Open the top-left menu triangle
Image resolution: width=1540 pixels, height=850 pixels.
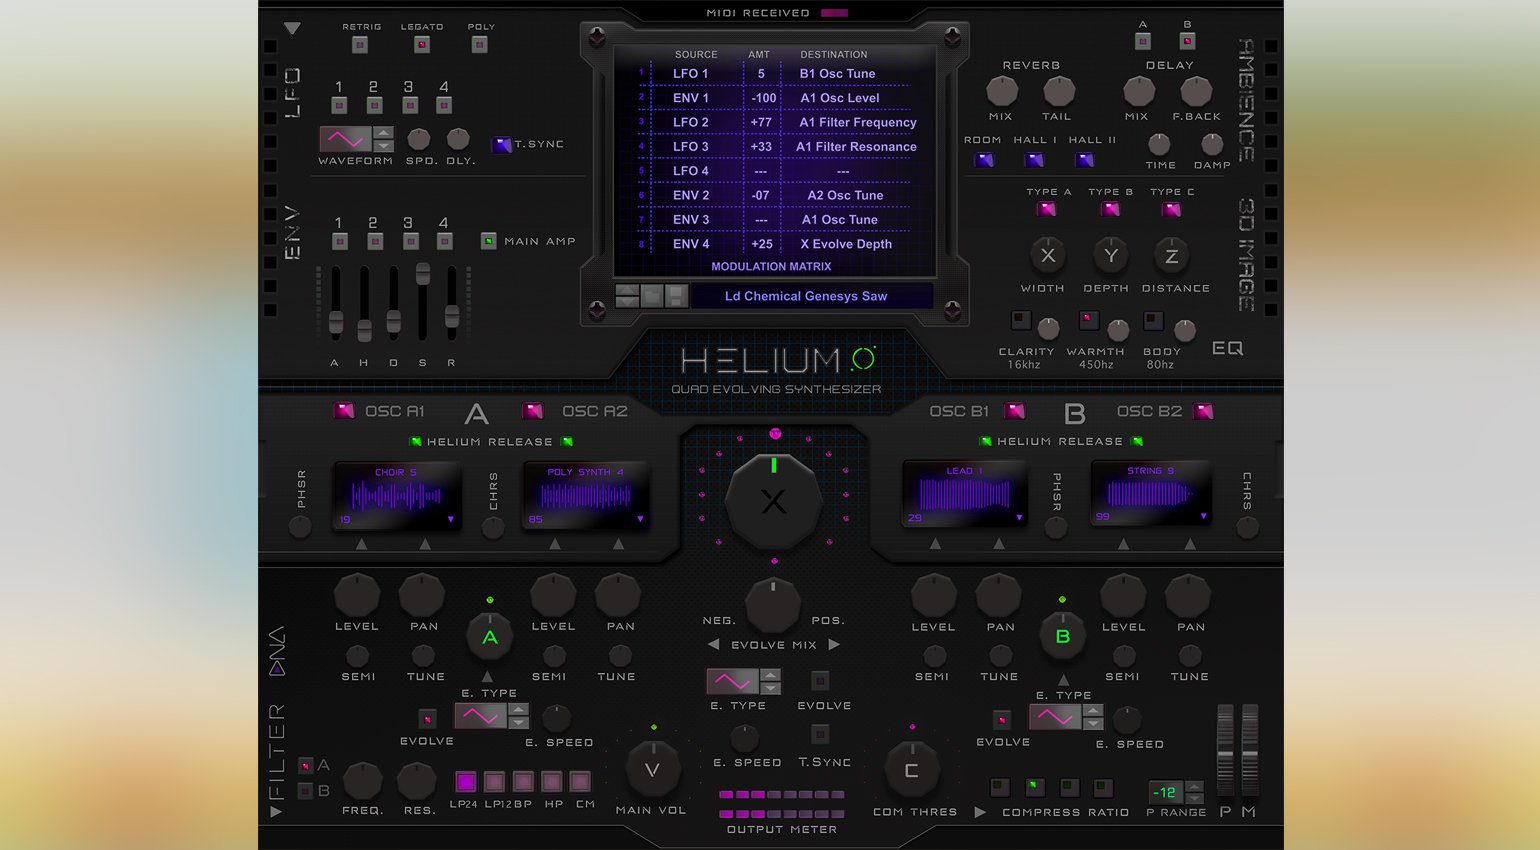tap(292, 29)
